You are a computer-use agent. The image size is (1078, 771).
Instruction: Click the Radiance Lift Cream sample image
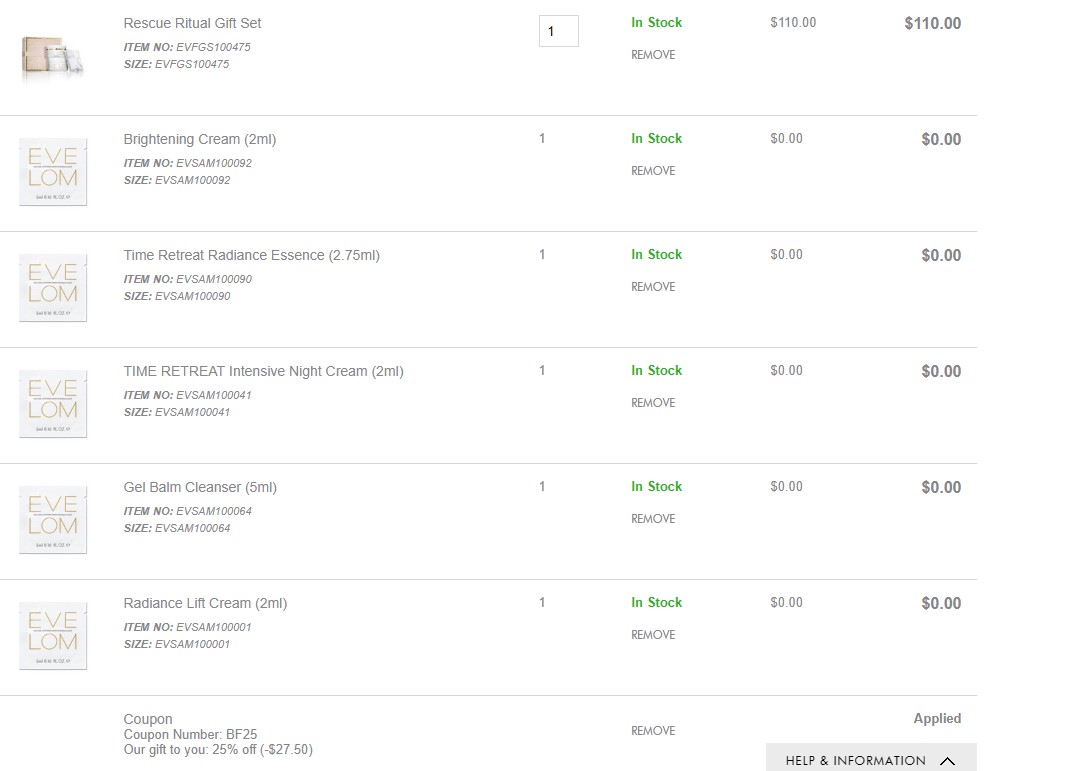tap(53, 636)
